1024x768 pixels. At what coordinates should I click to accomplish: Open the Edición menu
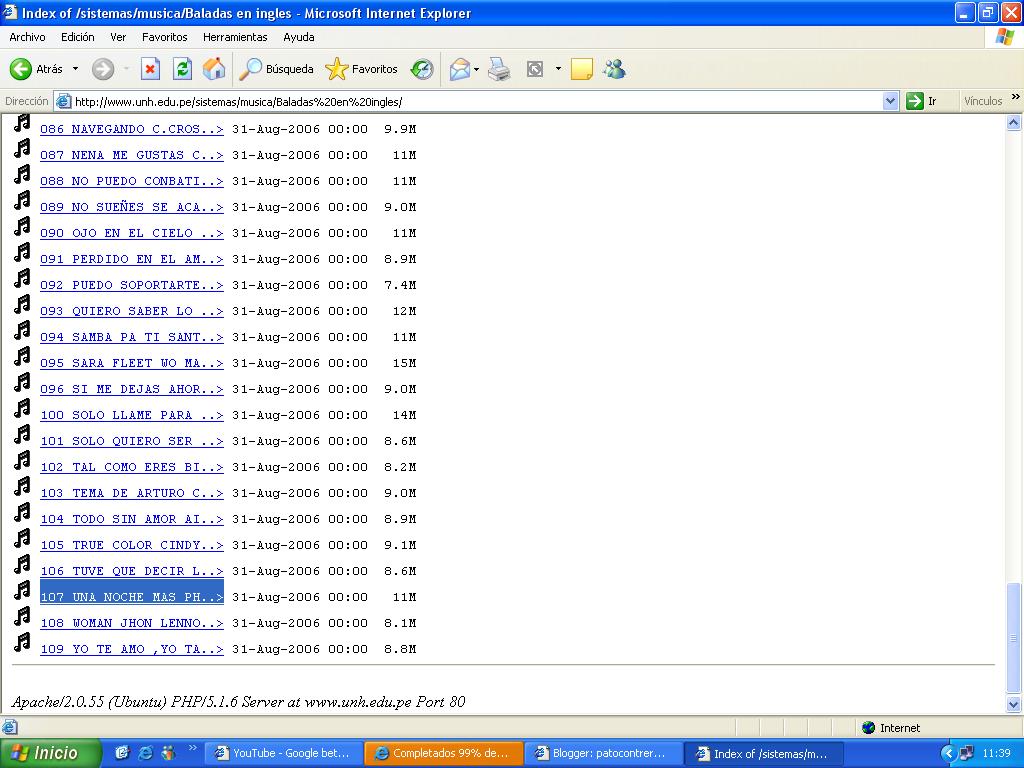pyautogui.click(x=78, y=37)
